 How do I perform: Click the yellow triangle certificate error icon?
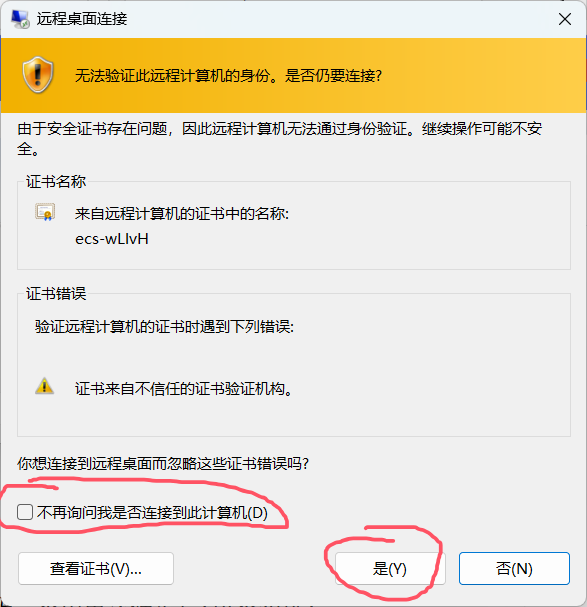[45, 386]
